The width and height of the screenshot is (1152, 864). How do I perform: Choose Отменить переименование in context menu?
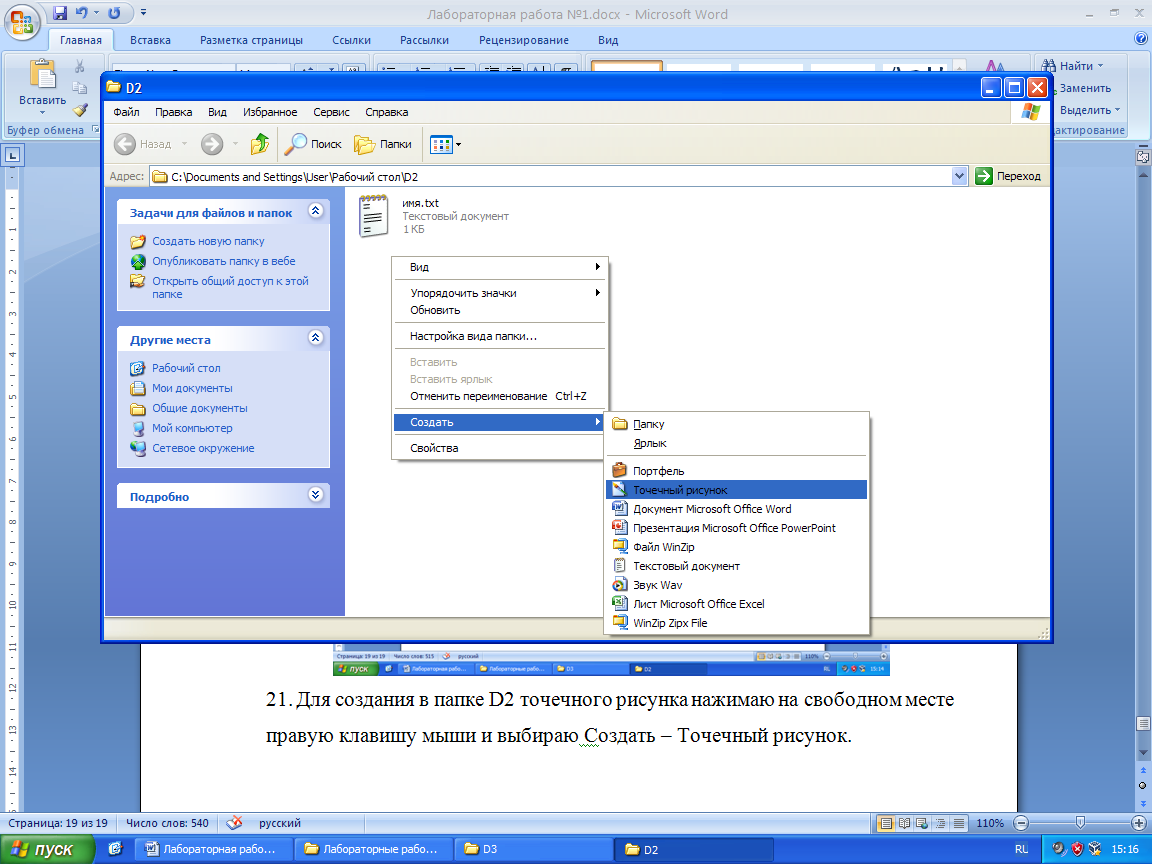pyautogui.click(x=499, y=396)
